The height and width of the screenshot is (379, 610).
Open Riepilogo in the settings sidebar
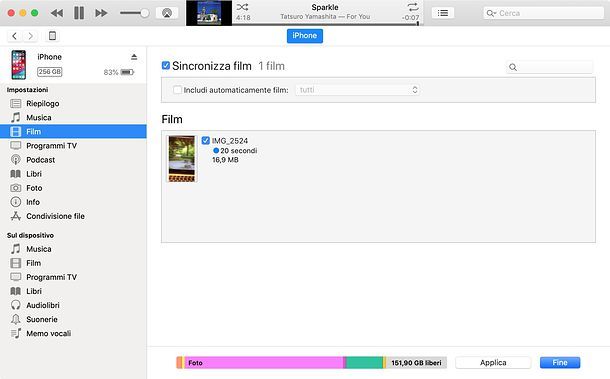(73, 104)
